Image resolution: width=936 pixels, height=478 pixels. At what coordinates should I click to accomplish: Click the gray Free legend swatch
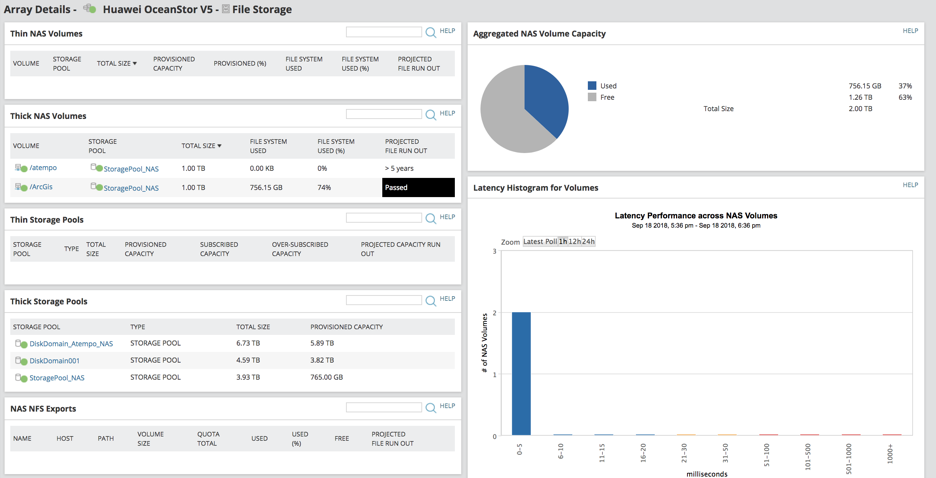(x=592, y=97)
